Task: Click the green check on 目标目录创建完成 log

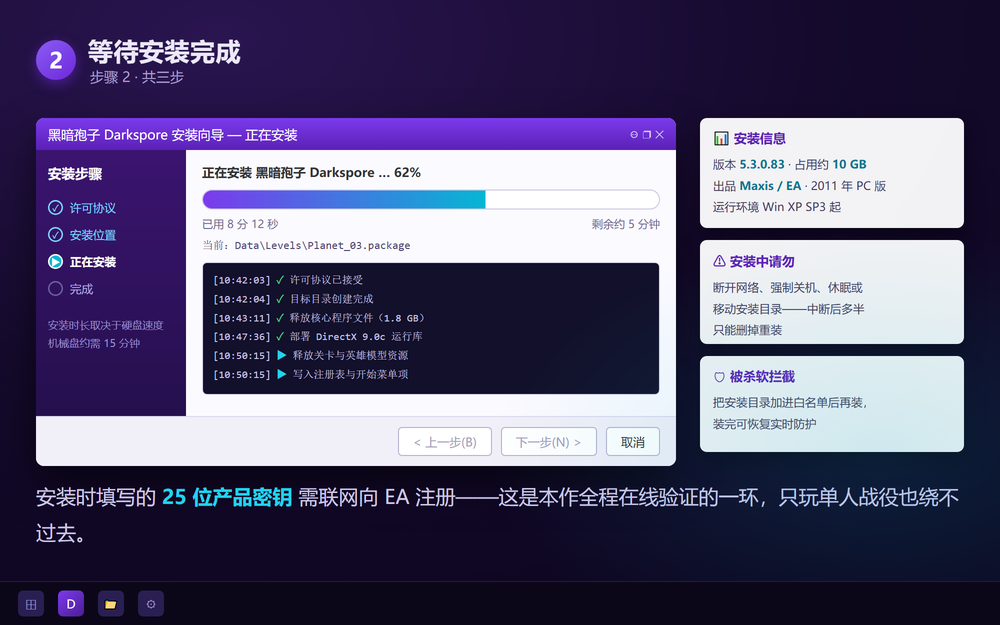Action: tap(280, 298)
